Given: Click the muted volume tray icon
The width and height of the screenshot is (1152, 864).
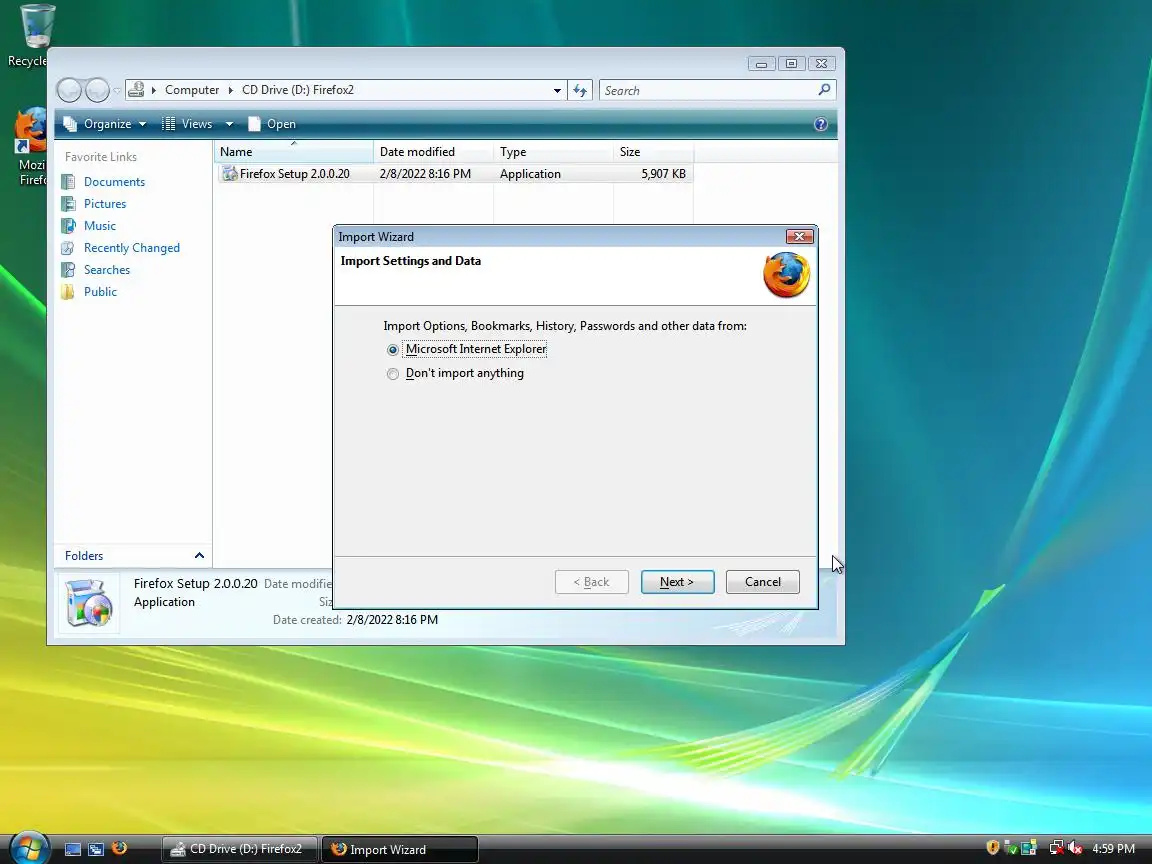Looking at the screenshot, I should (x=1075, y=849).
